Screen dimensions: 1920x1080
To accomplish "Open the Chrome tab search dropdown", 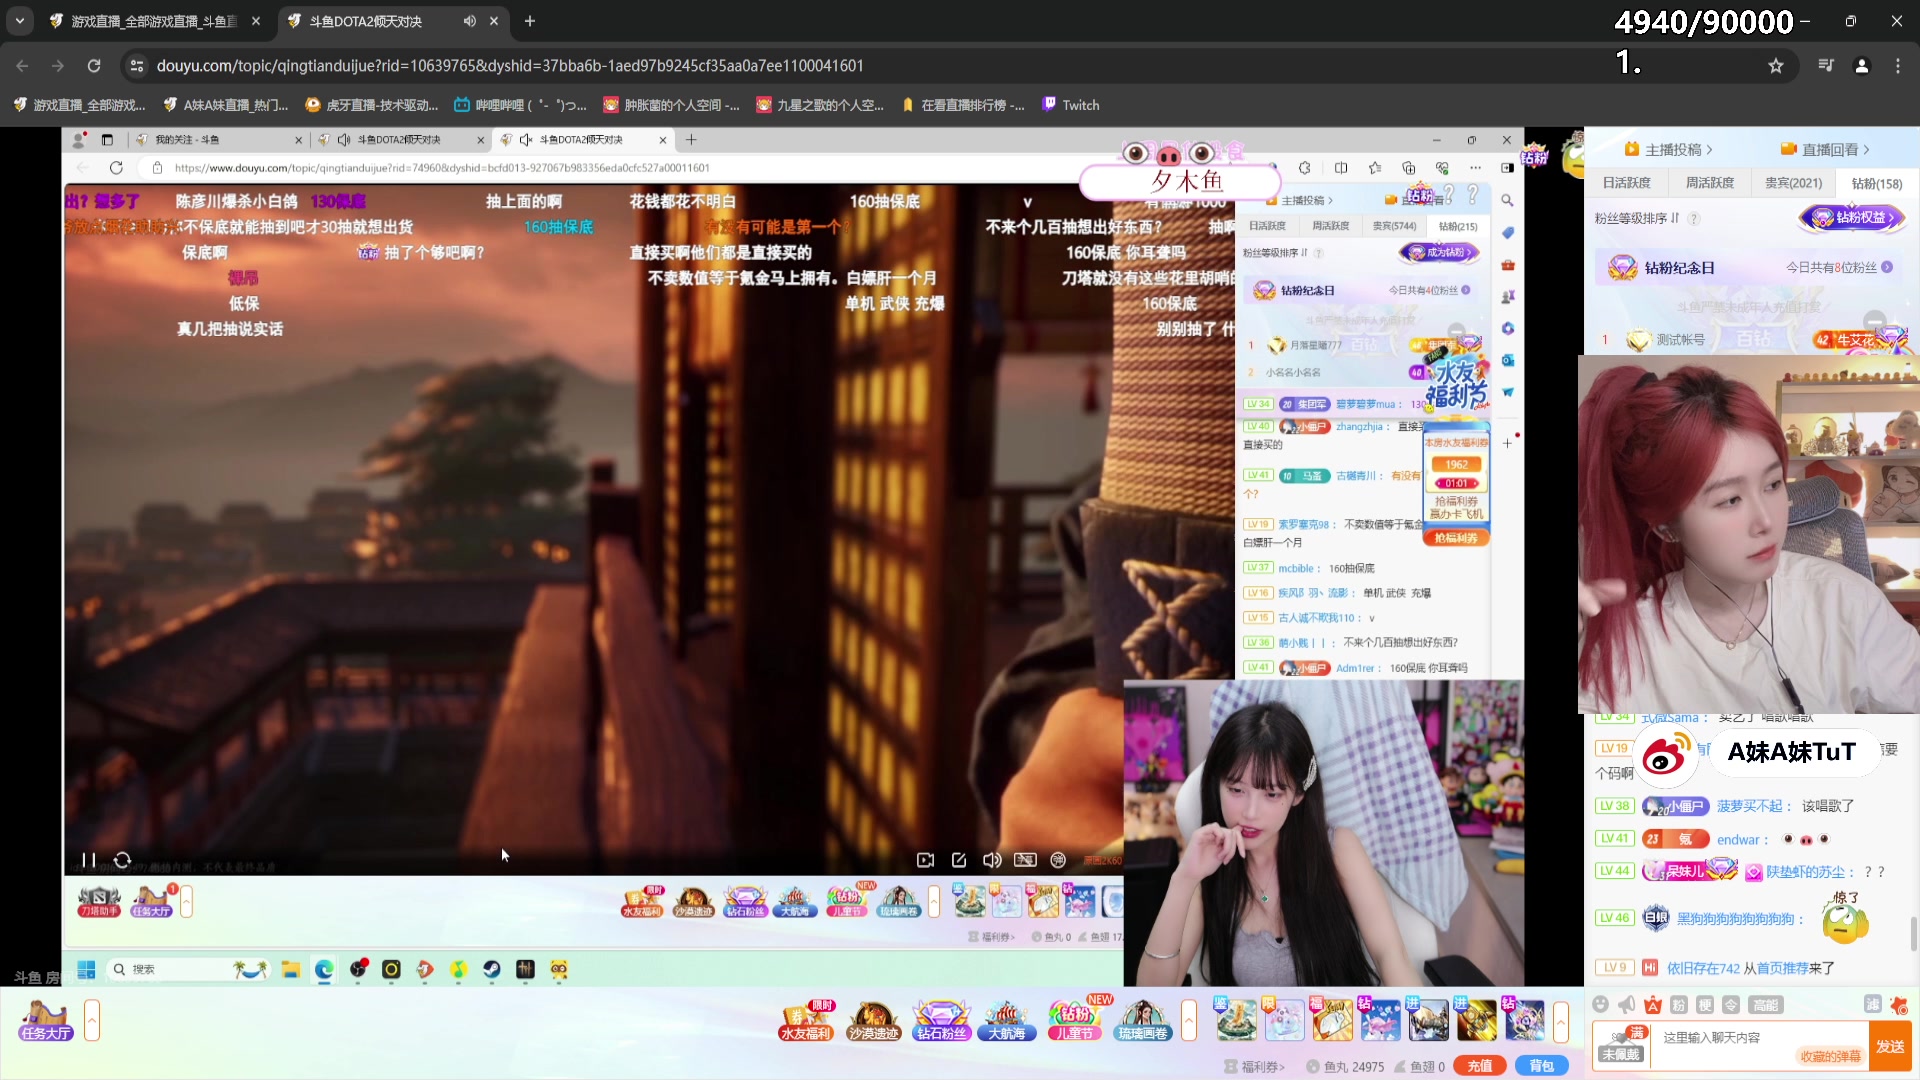I will pos(19,21).
